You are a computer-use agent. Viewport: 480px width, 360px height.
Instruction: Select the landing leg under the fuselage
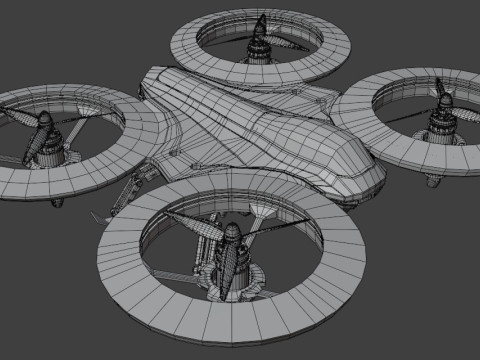128,194
